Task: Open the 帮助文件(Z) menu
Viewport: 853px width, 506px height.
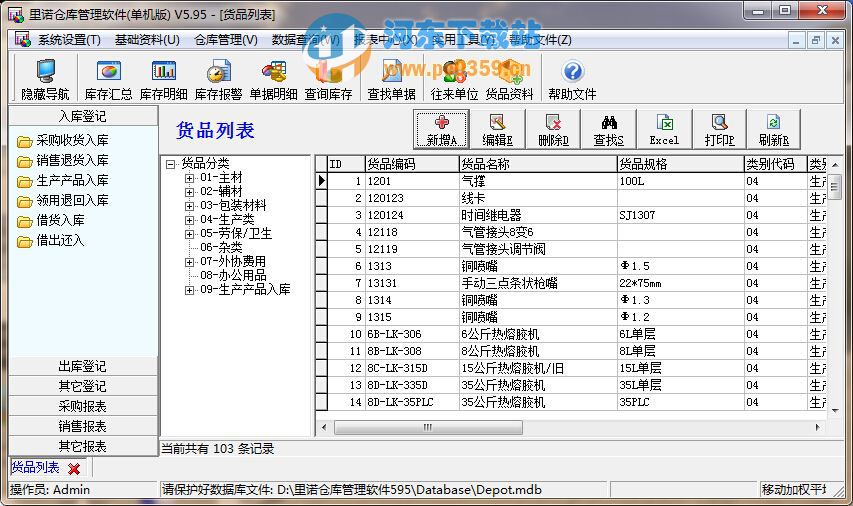Action: [540, 40]
